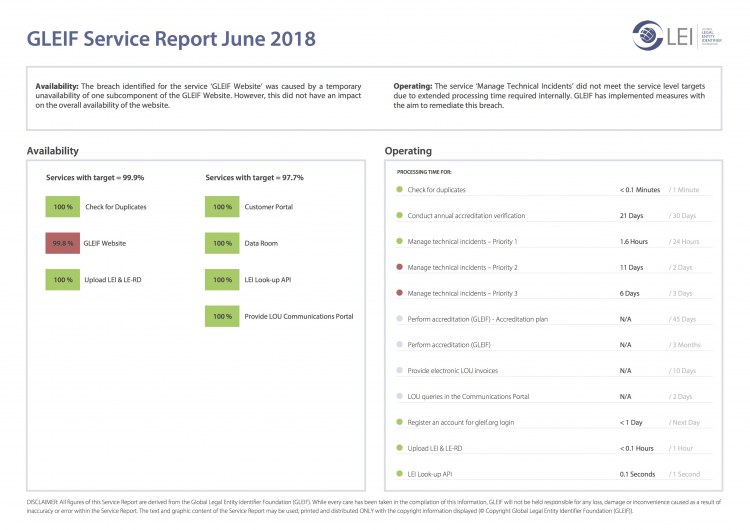The height and width of the screenshot is (530, 750).
Task: Select the green dot for Register an account for gleif.org login
Action: [400, 422]
